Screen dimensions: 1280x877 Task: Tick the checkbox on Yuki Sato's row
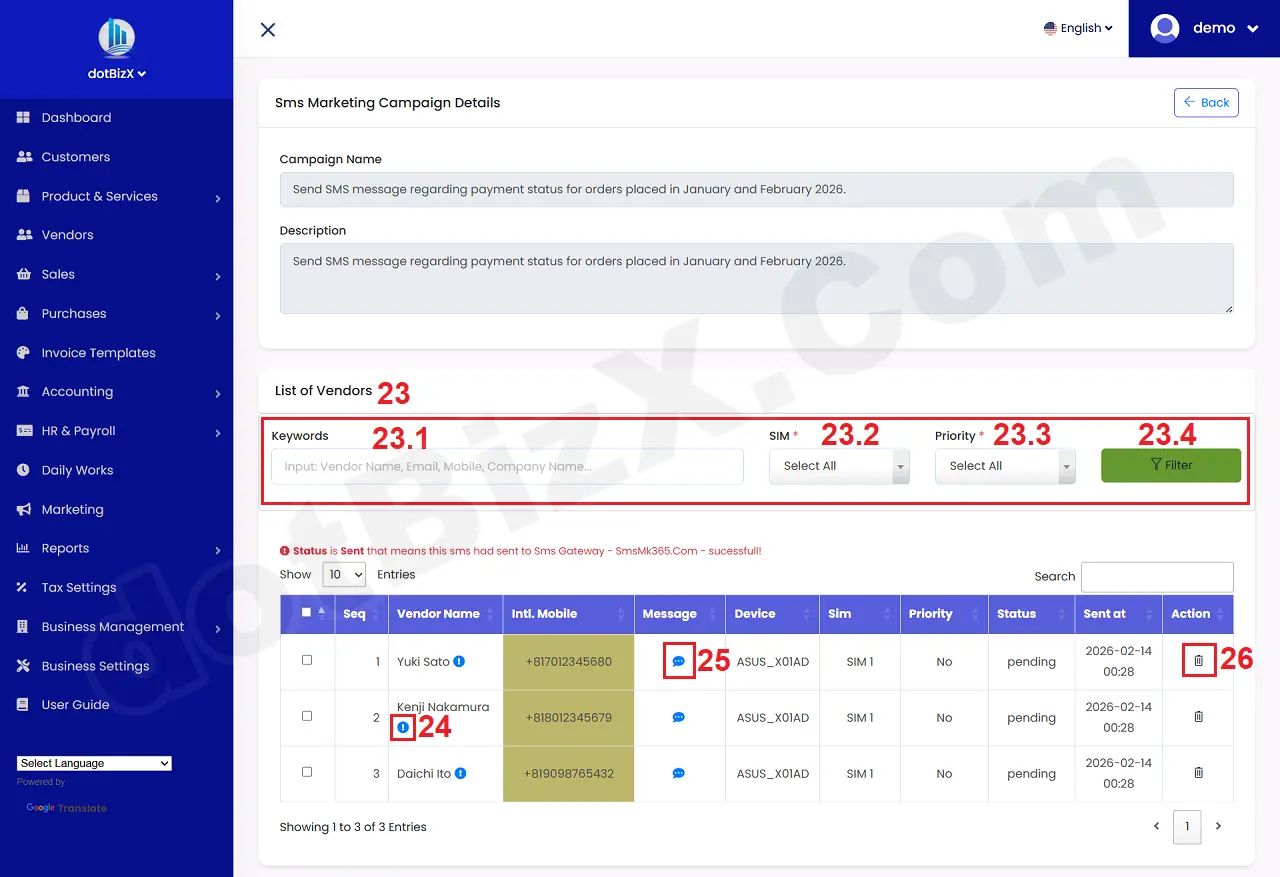tap(307, 661)
